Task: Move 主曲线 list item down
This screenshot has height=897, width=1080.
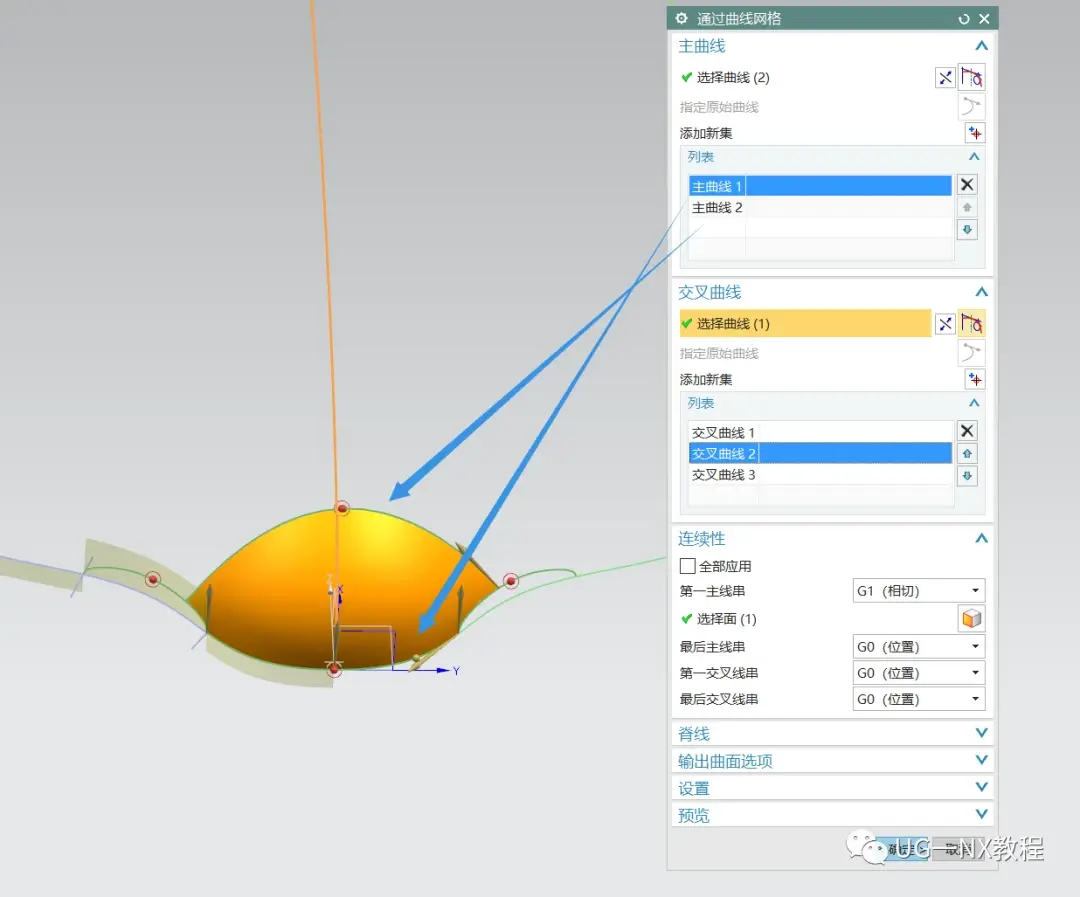Action: tap(967, 229)
